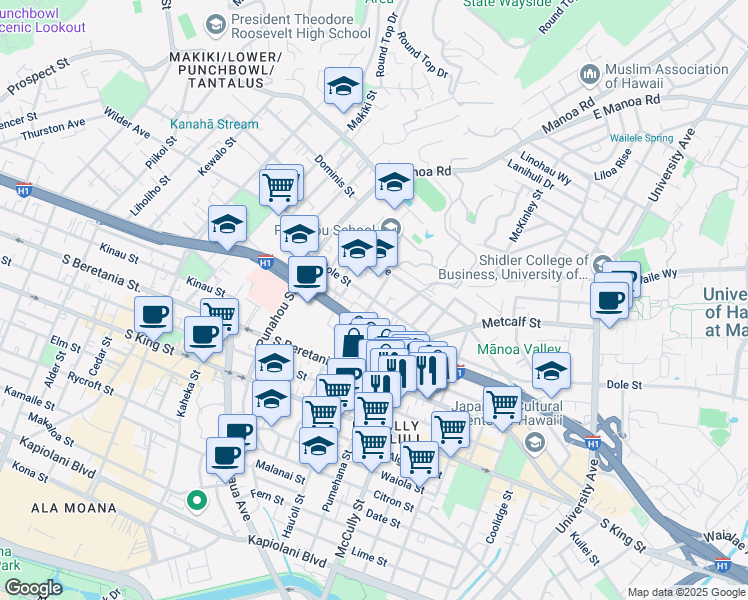Select the E Manoa Rd label
Viewport: 748px width, 600px height.
tap(626, 106)
